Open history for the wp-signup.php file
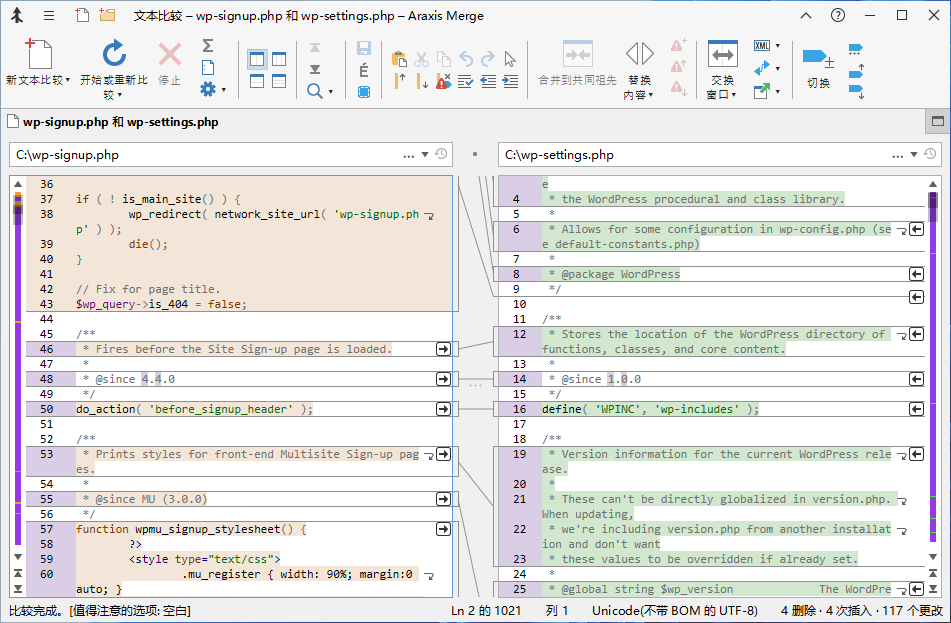 (442, 154)
